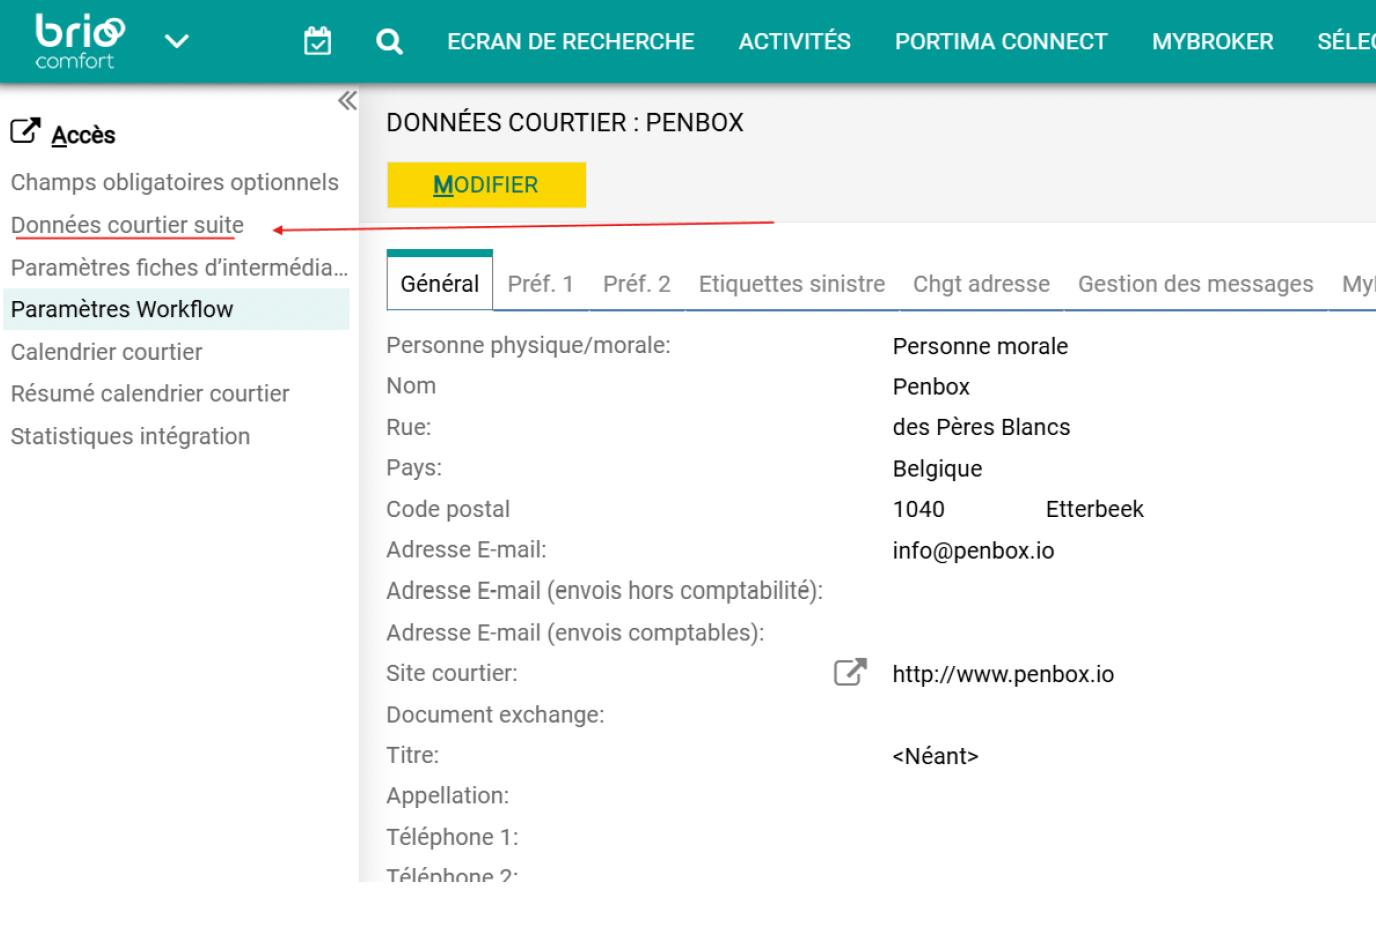Screen dimensions: 1376x926
Task: Click the des Pères Blancs street value
Action: pos(981,427)
